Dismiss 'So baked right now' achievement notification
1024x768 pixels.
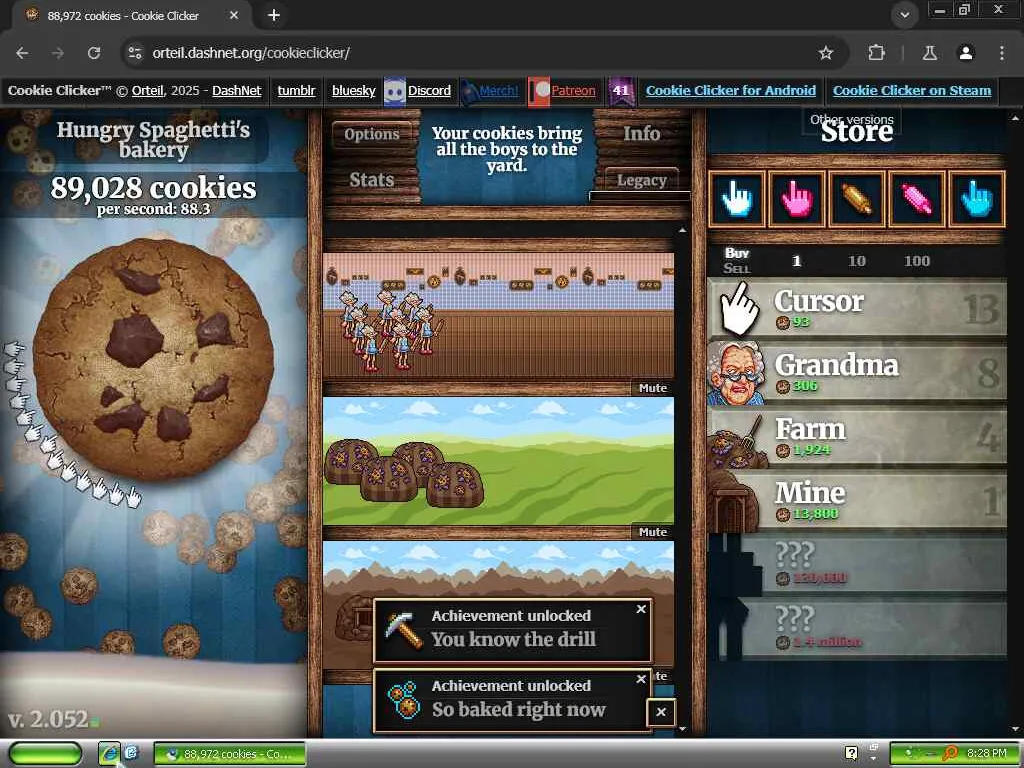click(641, 679)
